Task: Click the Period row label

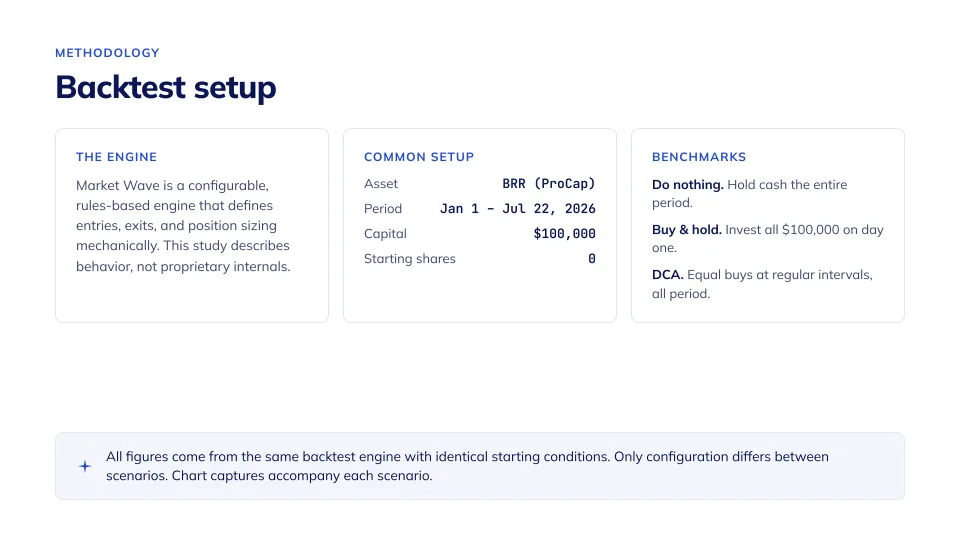Action: [383, 209]
